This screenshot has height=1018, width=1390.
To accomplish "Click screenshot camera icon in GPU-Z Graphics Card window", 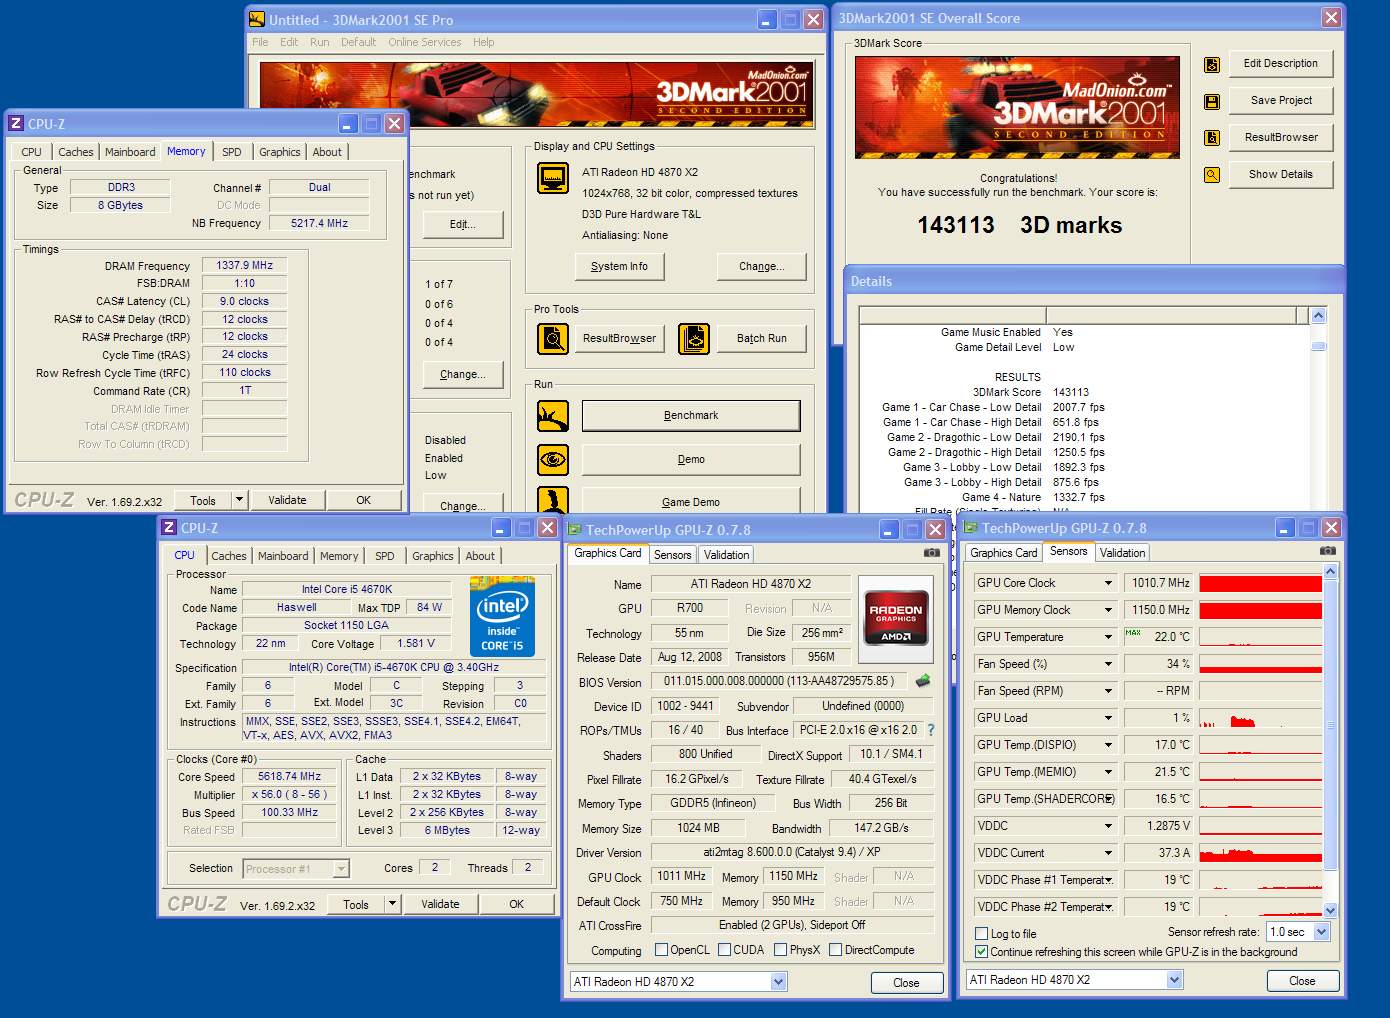I will coord(931,553).
